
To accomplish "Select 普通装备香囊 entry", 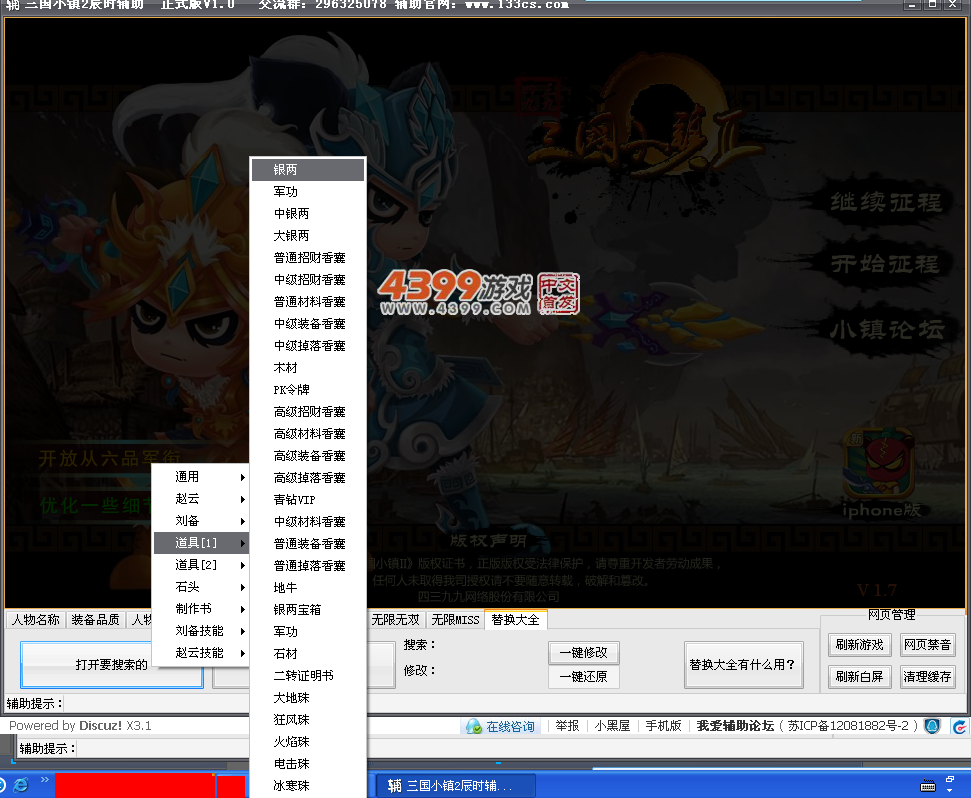I will click(308, 544).
